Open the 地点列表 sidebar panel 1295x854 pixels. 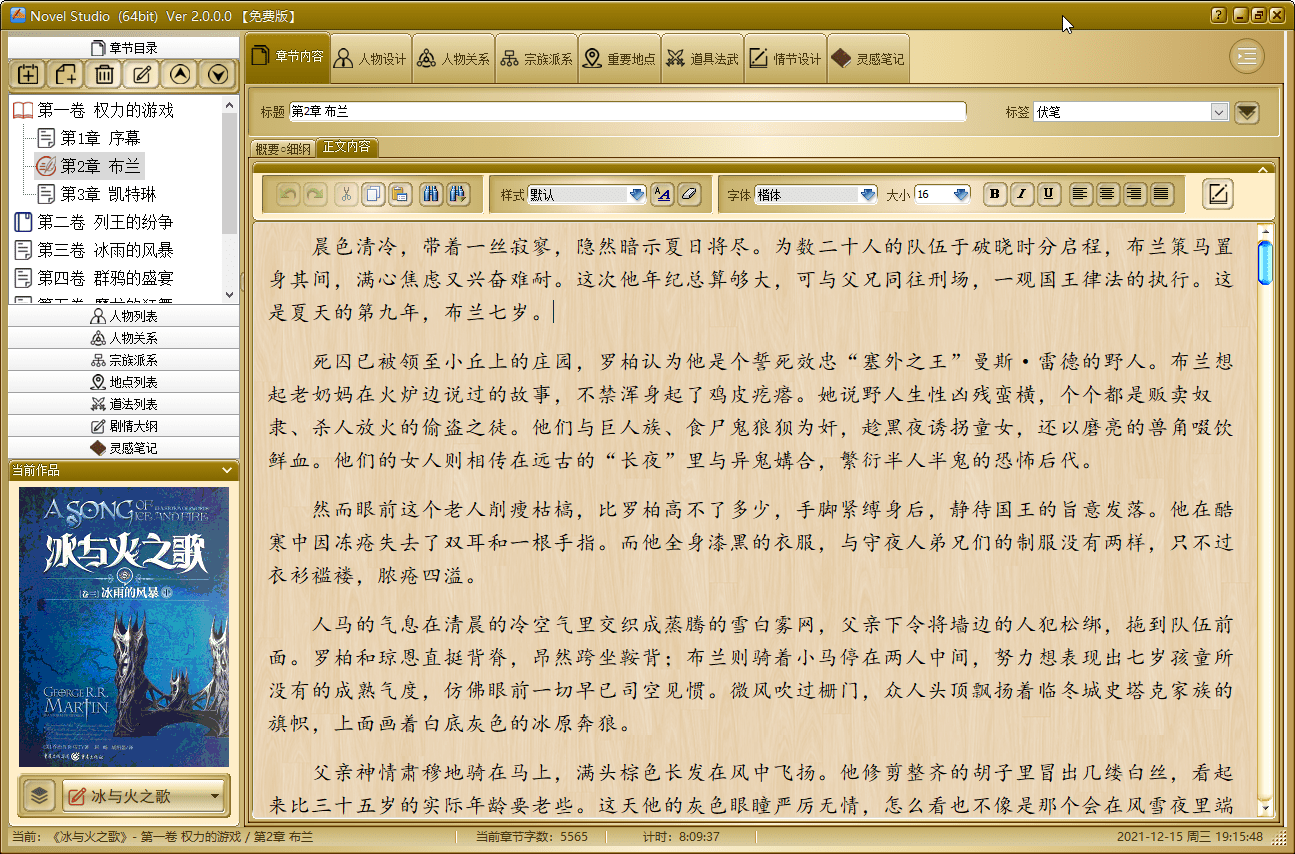tap(124, 382)
